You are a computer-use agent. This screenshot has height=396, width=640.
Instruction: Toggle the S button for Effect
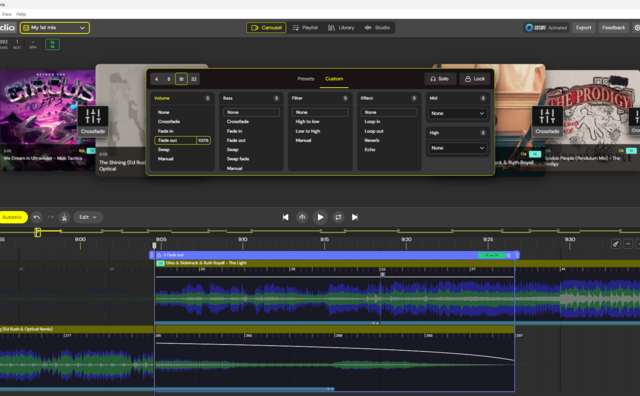[414, 98]
